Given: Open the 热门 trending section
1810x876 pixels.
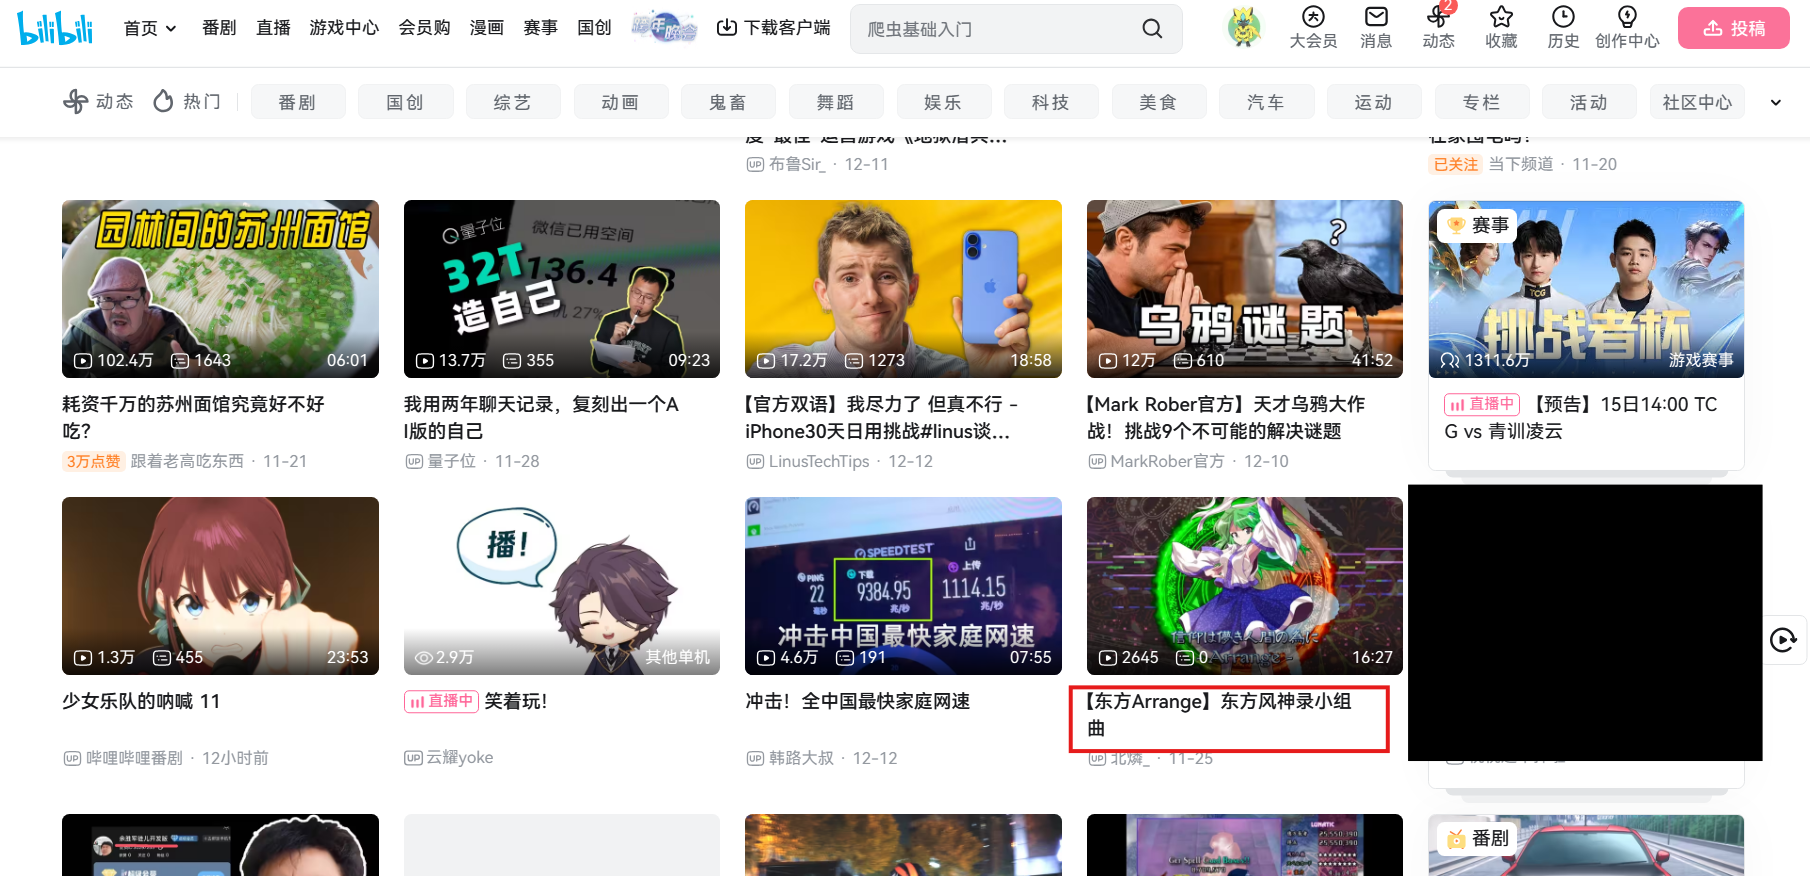Looking at the screenshot, I should tap(187, 101).
